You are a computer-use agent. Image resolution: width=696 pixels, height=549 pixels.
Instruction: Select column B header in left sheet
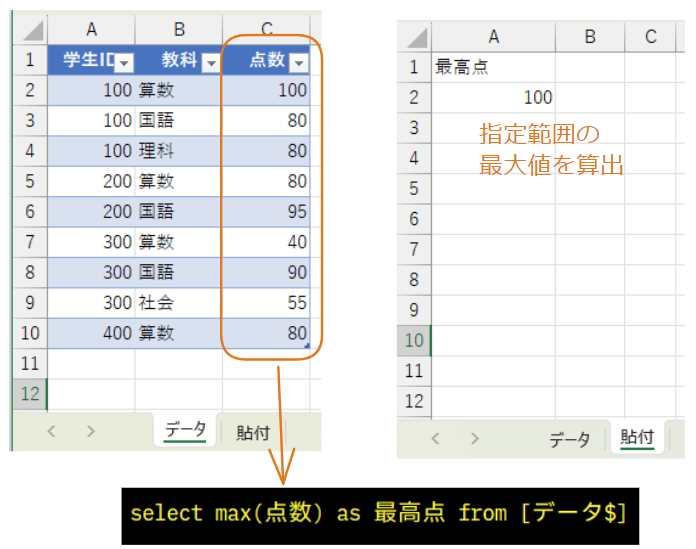tap(178, 30)
